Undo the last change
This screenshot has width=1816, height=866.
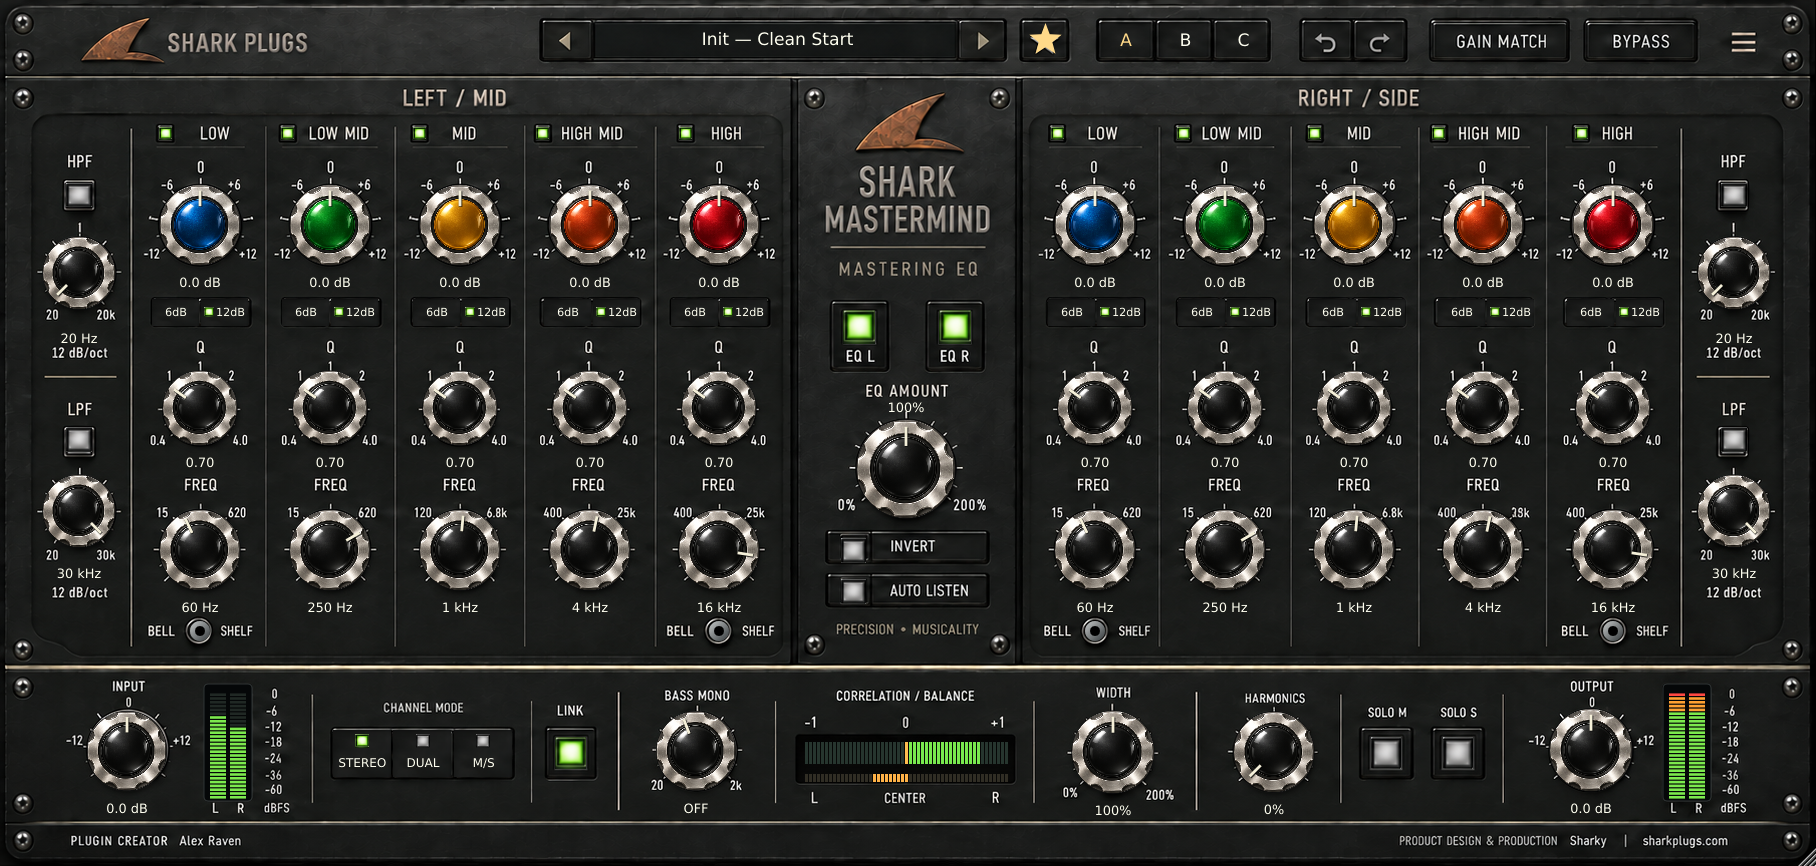point(1326,41)
